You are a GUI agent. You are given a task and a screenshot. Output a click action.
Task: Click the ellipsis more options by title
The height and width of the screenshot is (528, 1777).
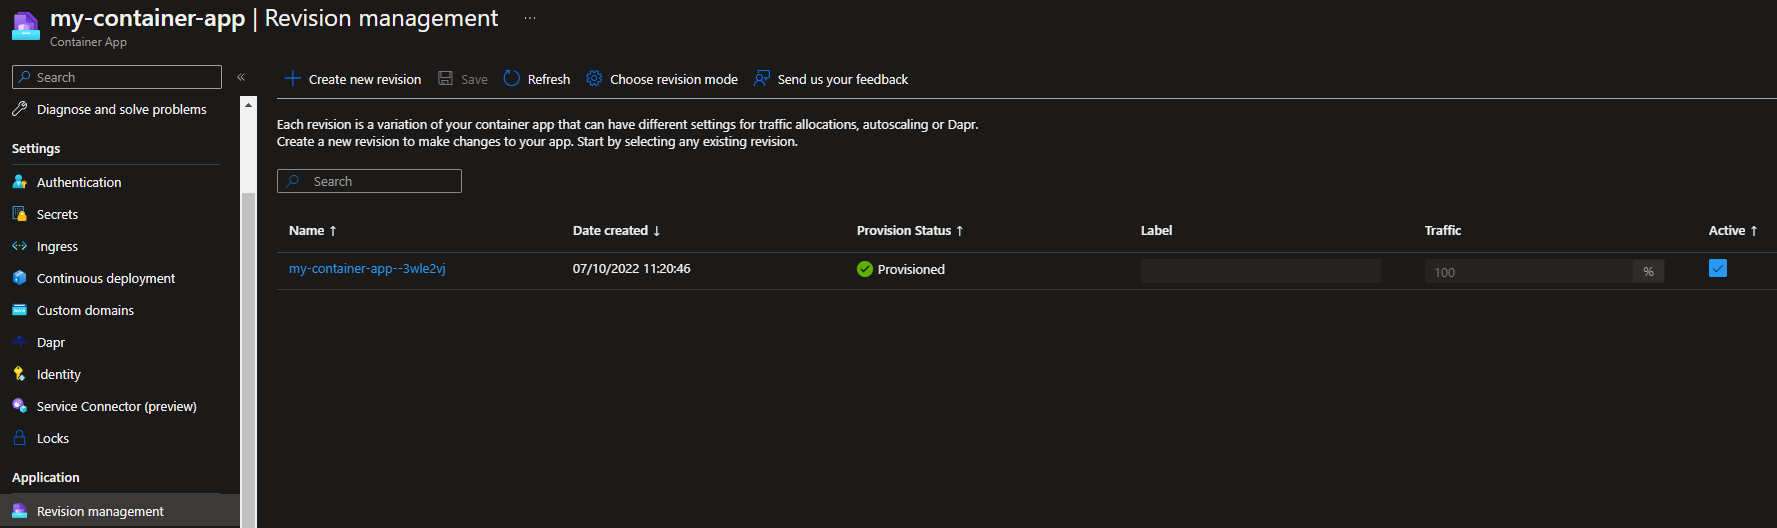[530, 18]
